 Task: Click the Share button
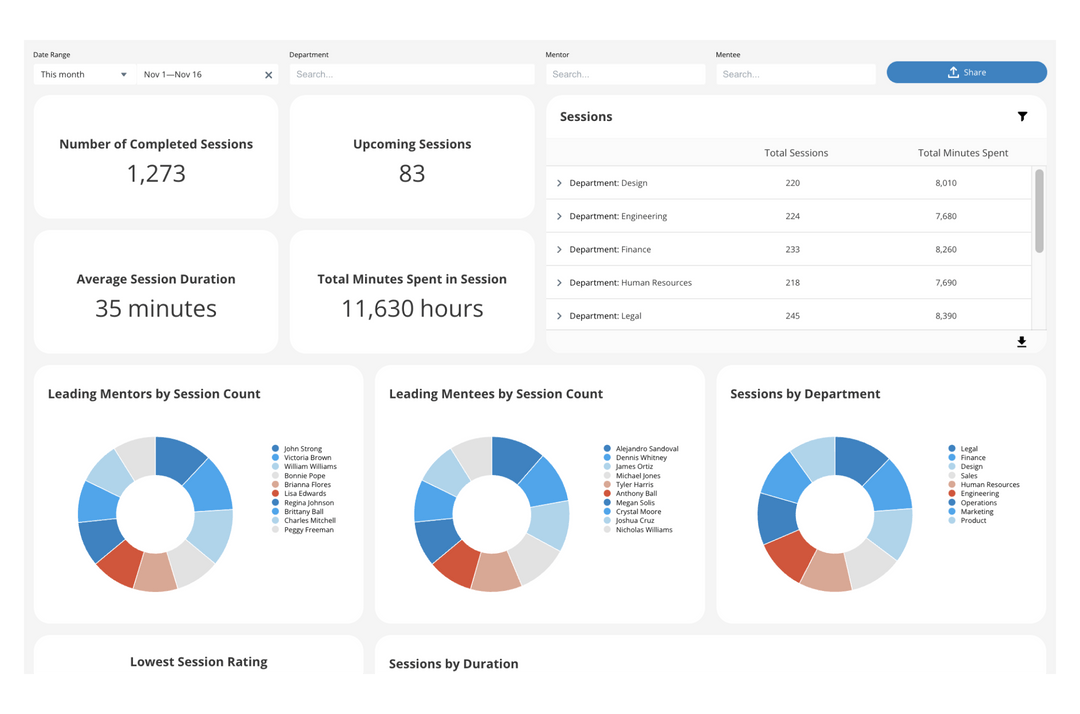[x=966, y=71]
